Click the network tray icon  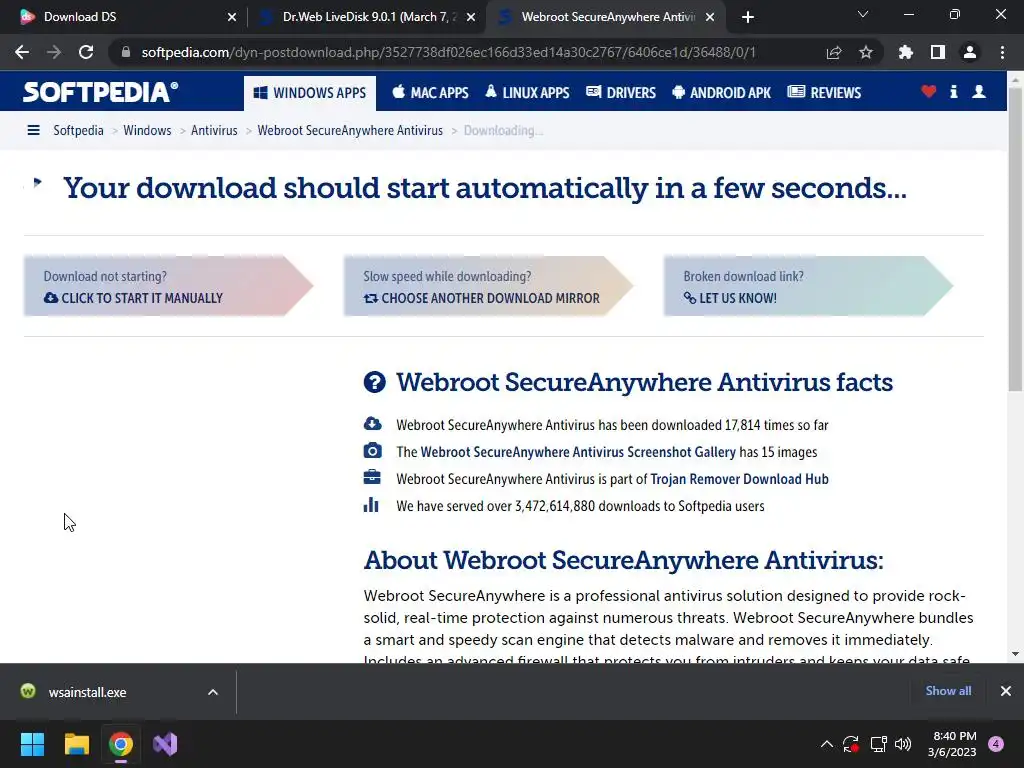click(x=878, y=744)
